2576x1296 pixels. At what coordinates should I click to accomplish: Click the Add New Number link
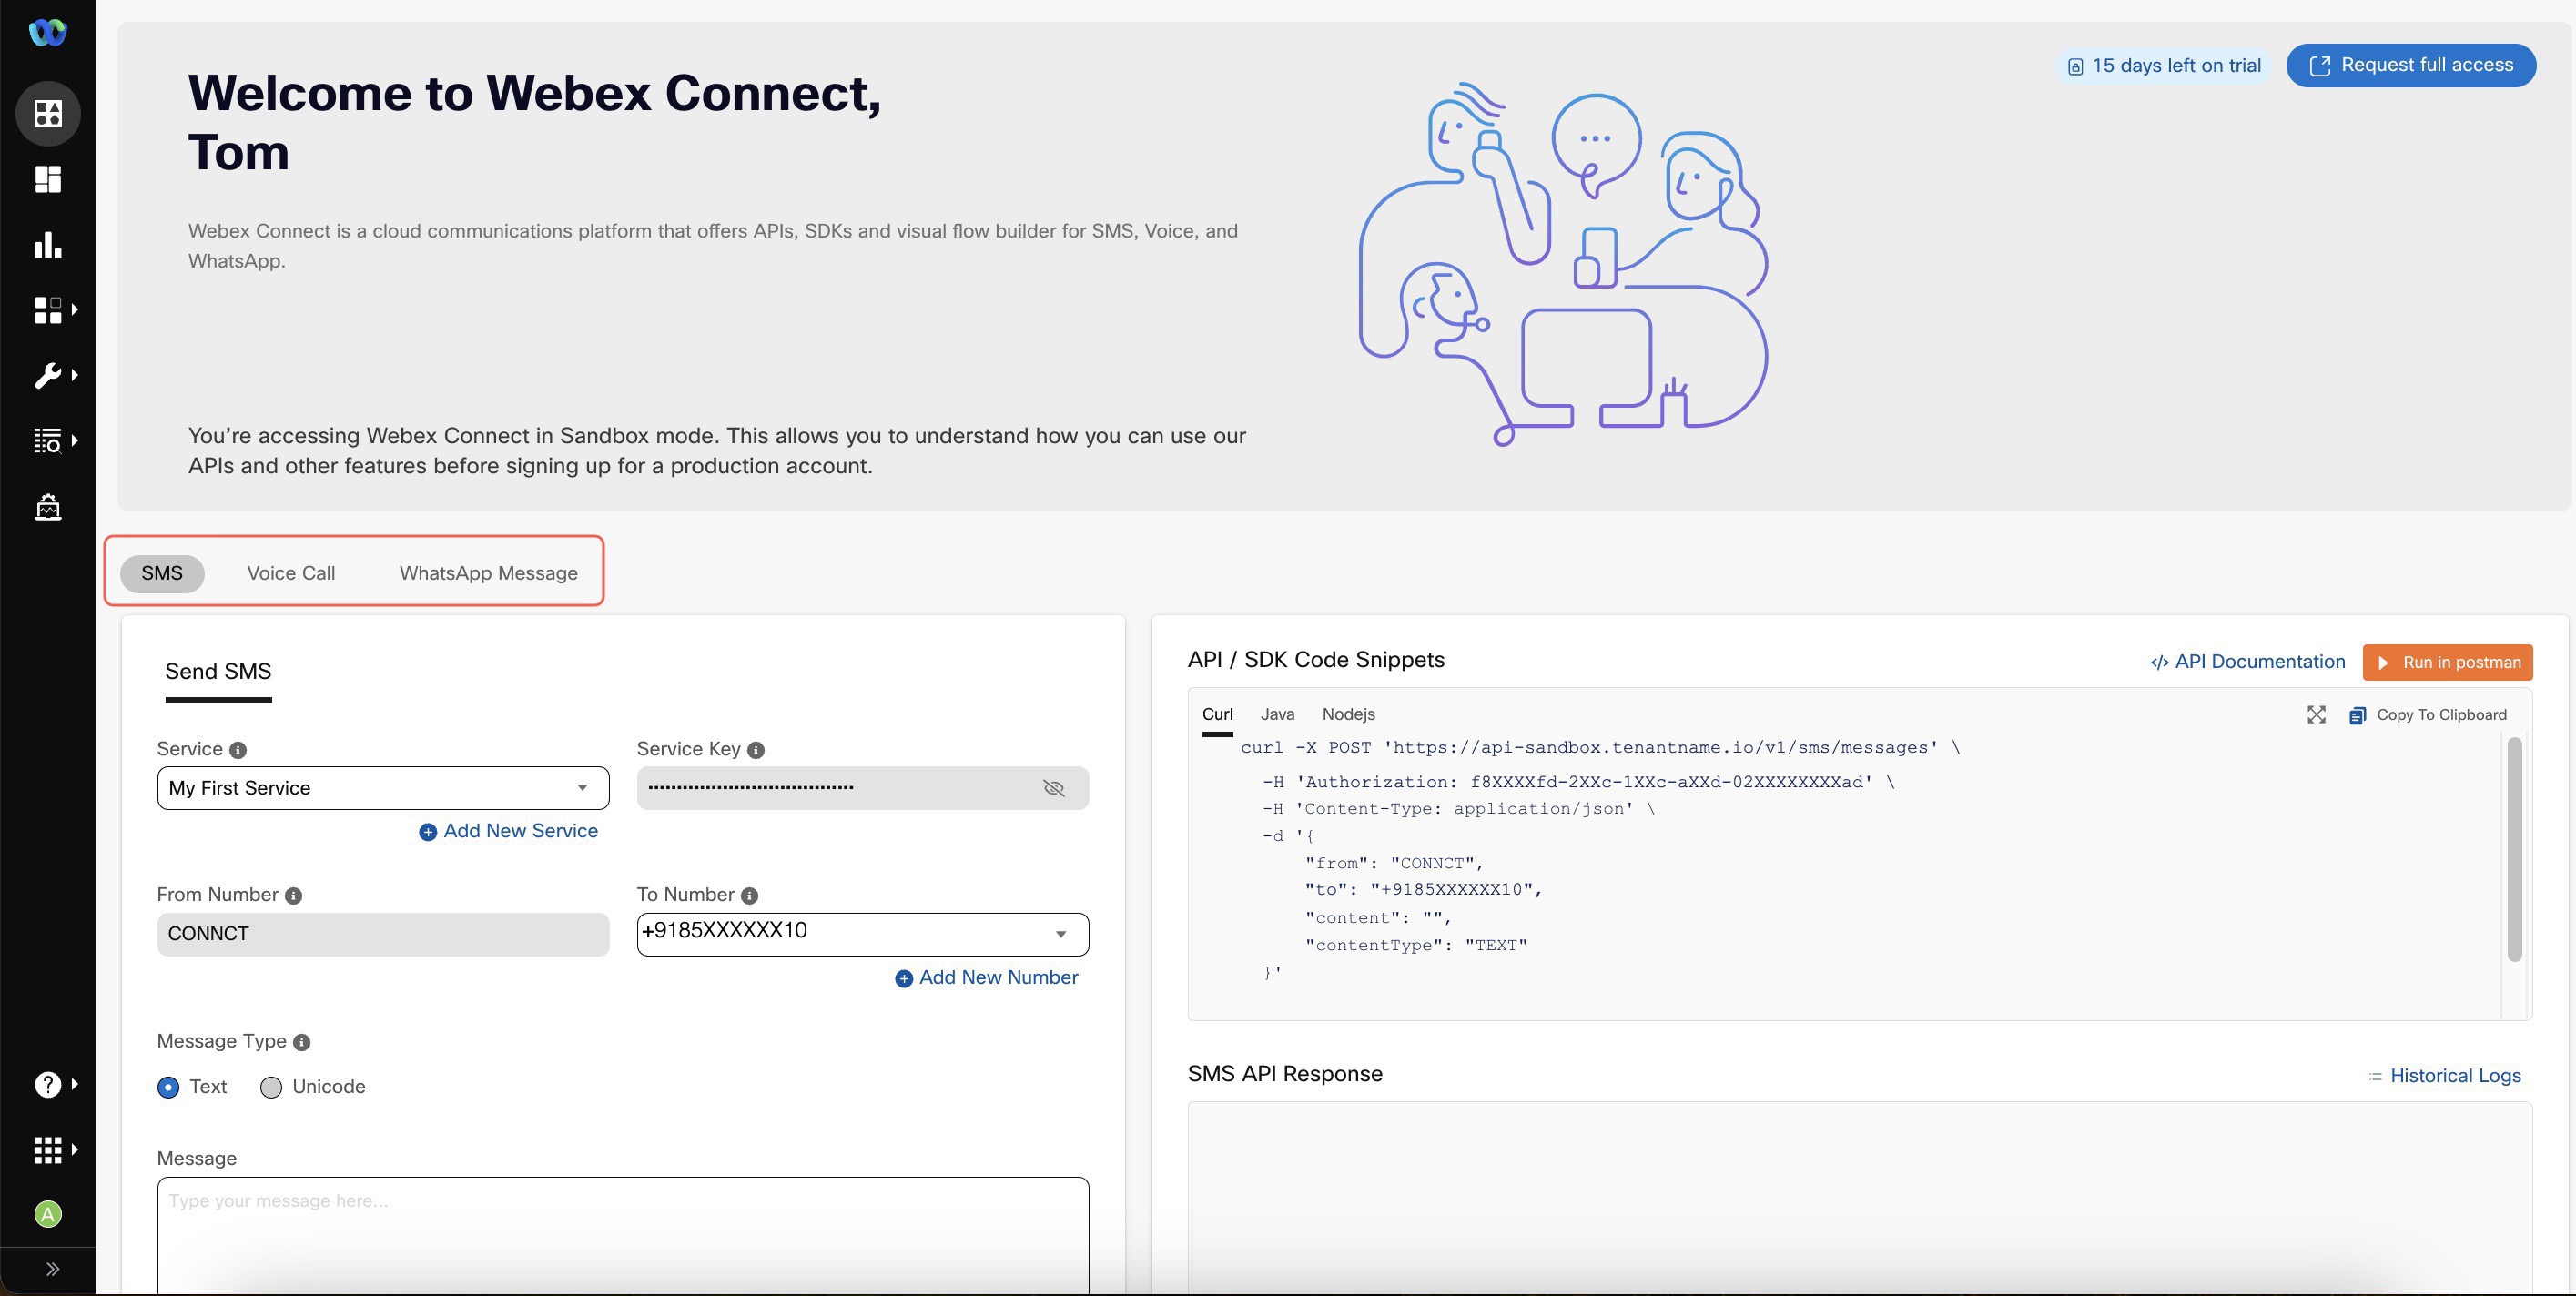click(986, 978)
